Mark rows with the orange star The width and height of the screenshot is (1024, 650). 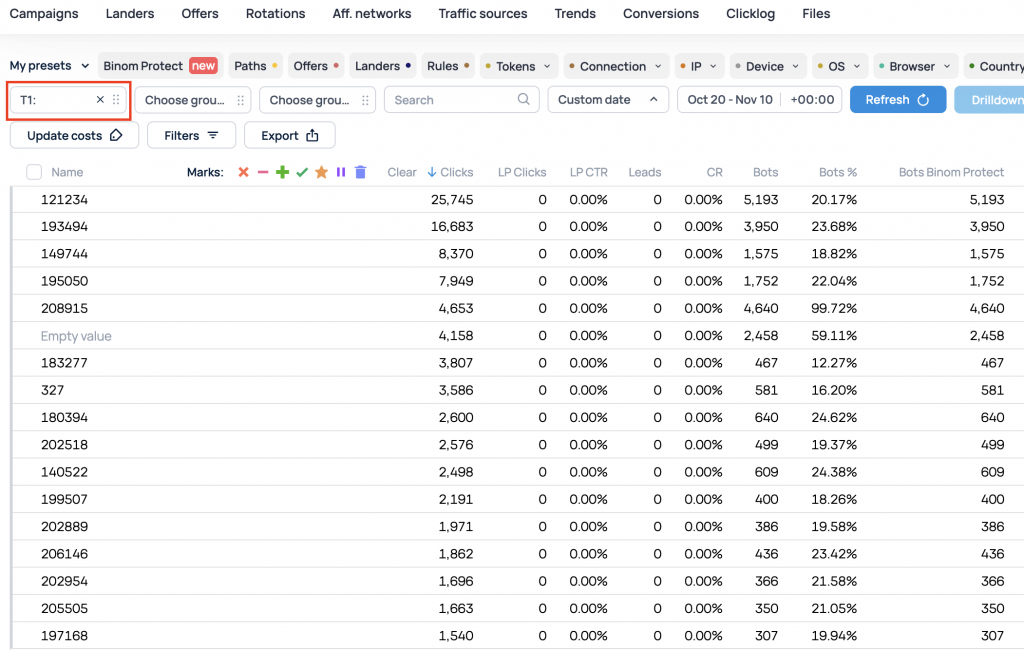tap(321, 173)
